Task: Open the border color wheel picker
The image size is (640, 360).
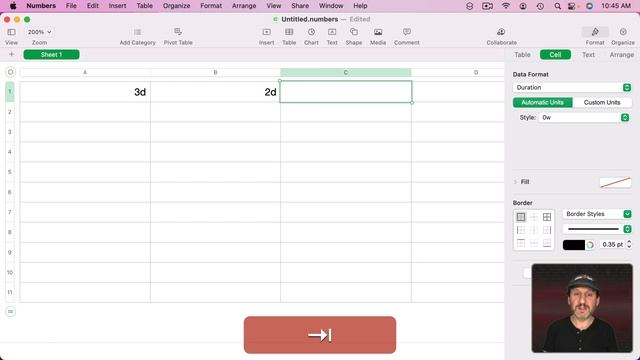Action: [590, 245]
